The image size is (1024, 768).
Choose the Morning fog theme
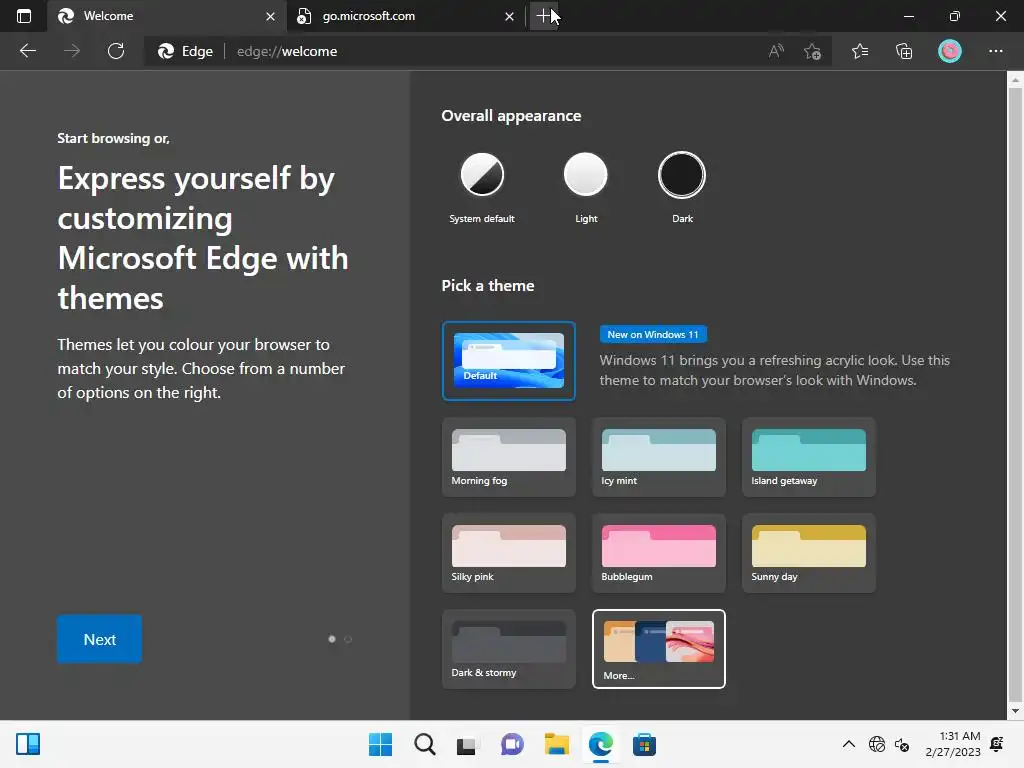(509, 457)
